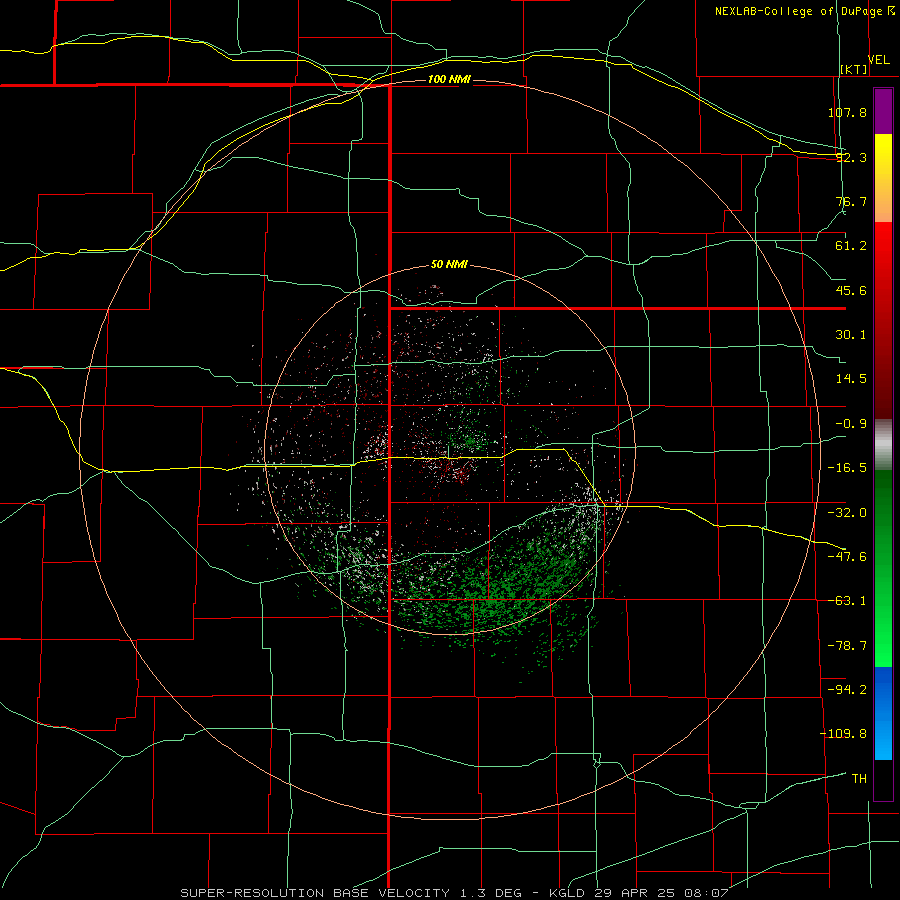Pick the yellow-orange segment of color bar

883,178
